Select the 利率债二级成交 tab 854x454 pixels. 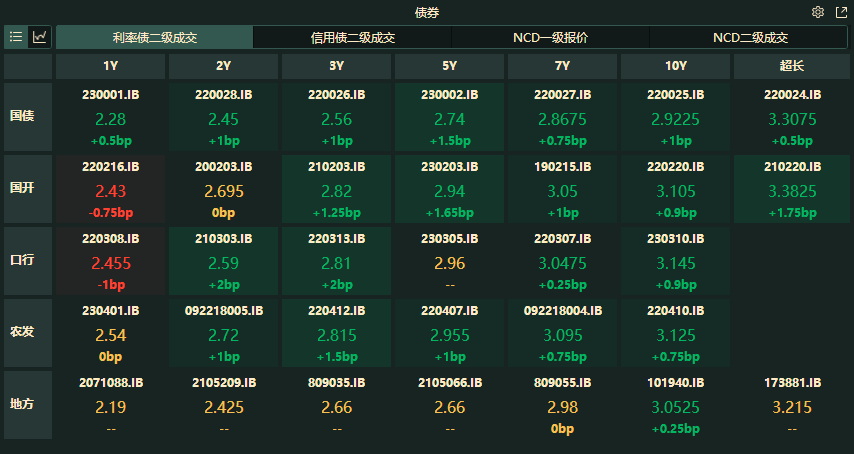(155, 38)
